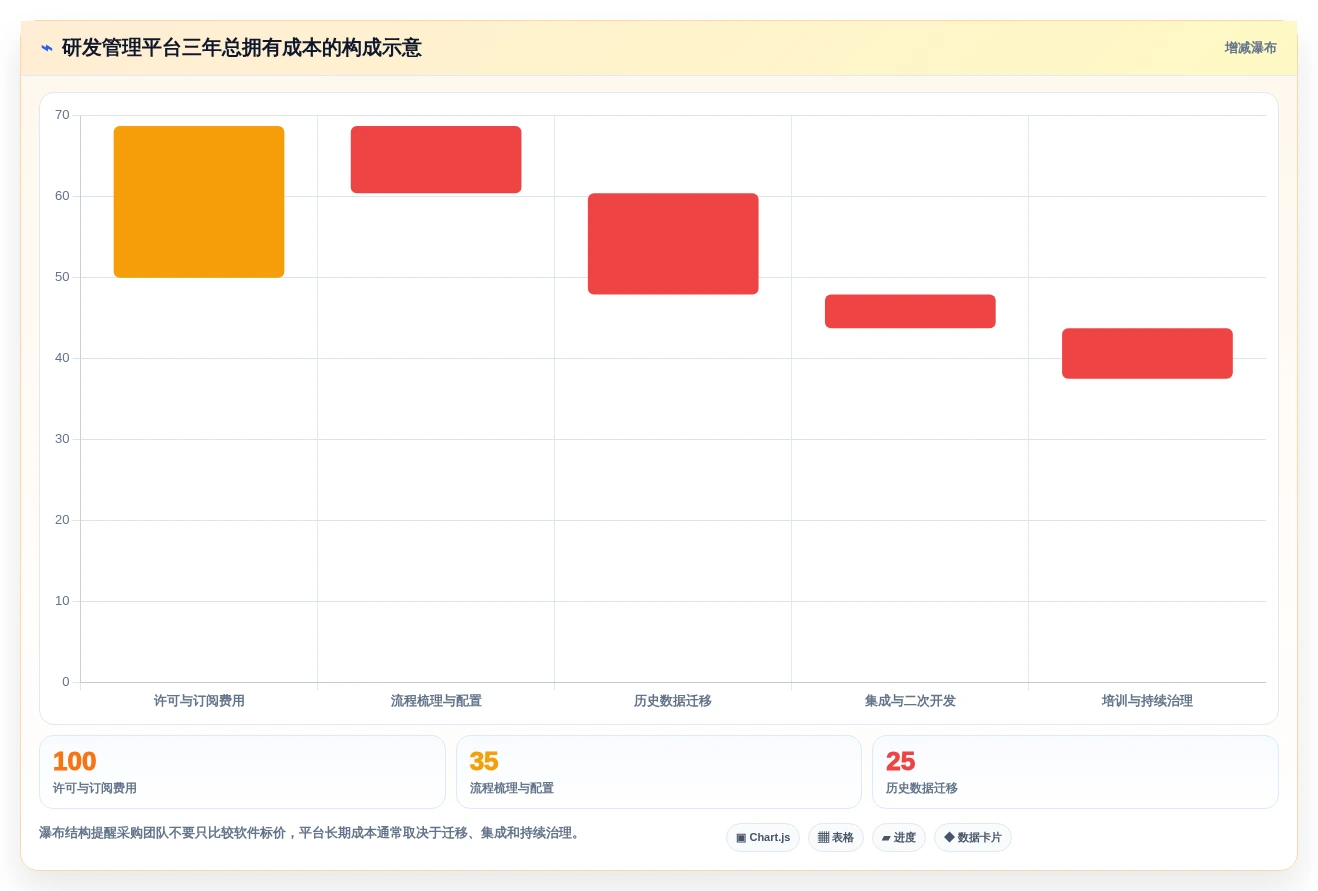Click the red 流程梳理与配置 bar

[436, 160]
